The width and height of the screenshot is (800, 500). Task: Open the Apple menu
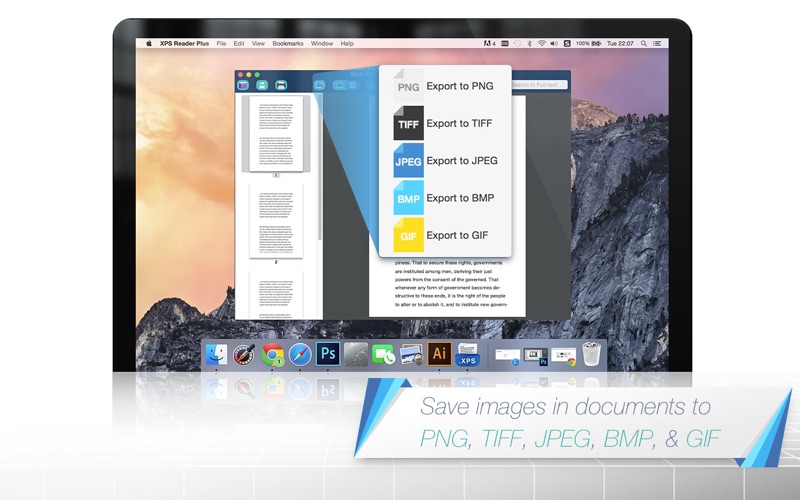[x=149, y=43]
